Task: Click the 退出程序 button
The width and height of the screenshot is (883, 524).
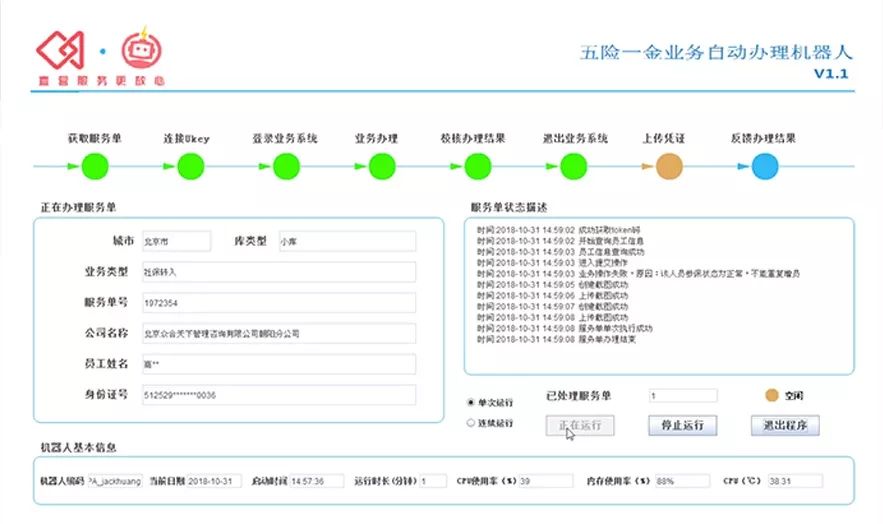Action: click(785, 425)
